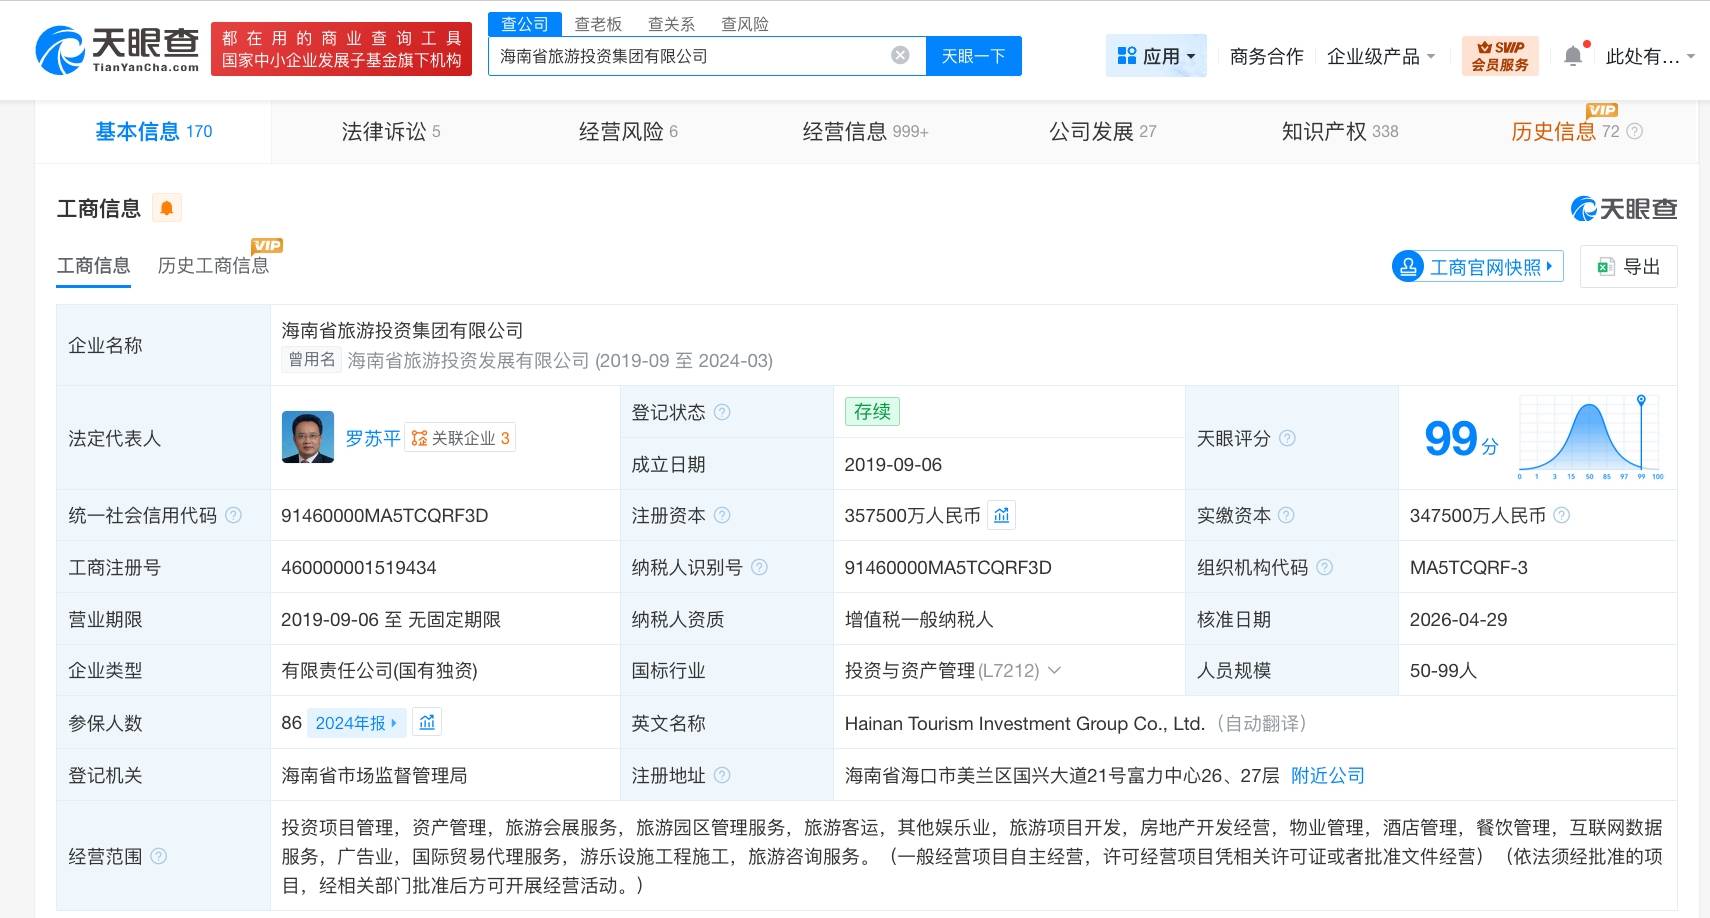Click the red banner 都在用的商业查询工具
This screenshot has height=918, width=1710.
point(341,49)
